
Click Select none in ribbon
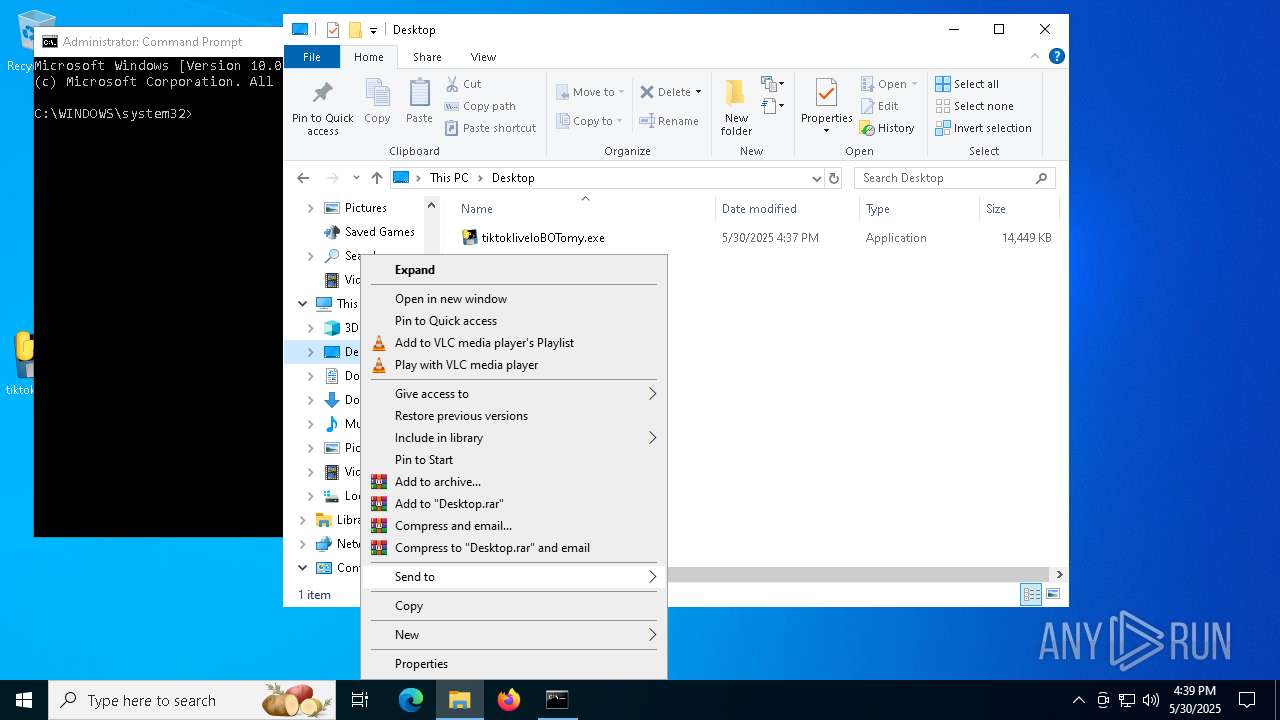pos(974,106)
